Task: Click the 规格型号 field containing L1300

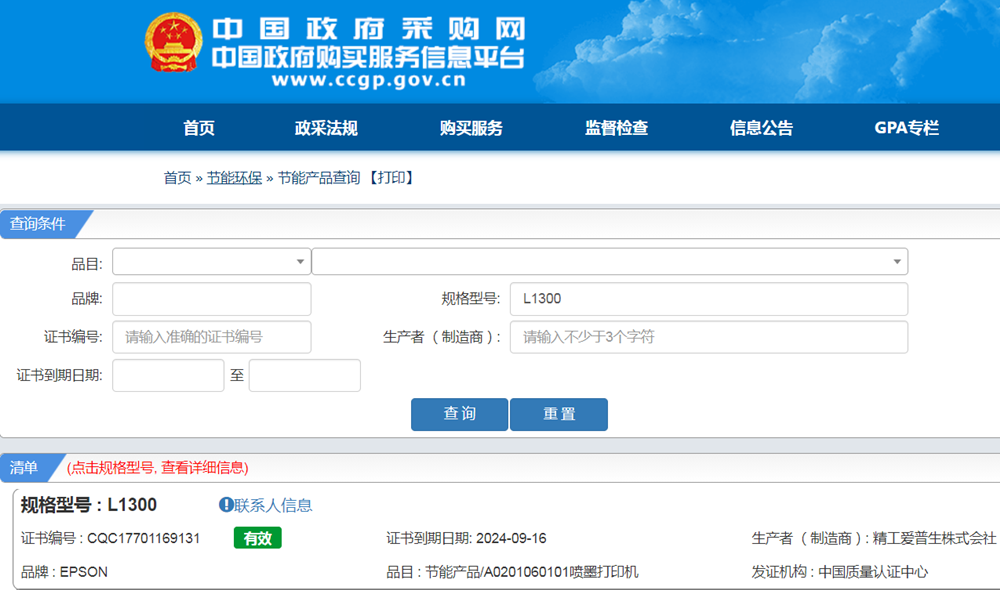Action: [x=708, y=299]
